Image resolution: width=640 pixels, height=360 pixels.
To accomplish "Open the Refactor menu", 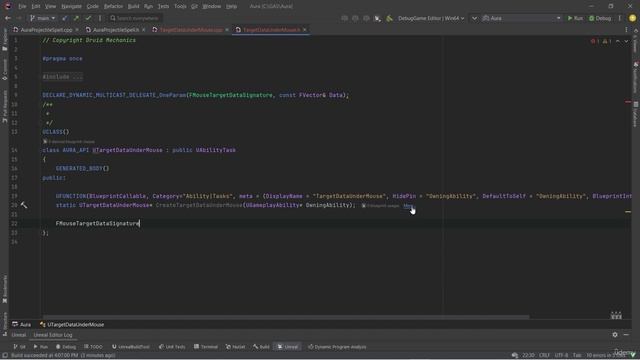I will coord(113,7).
